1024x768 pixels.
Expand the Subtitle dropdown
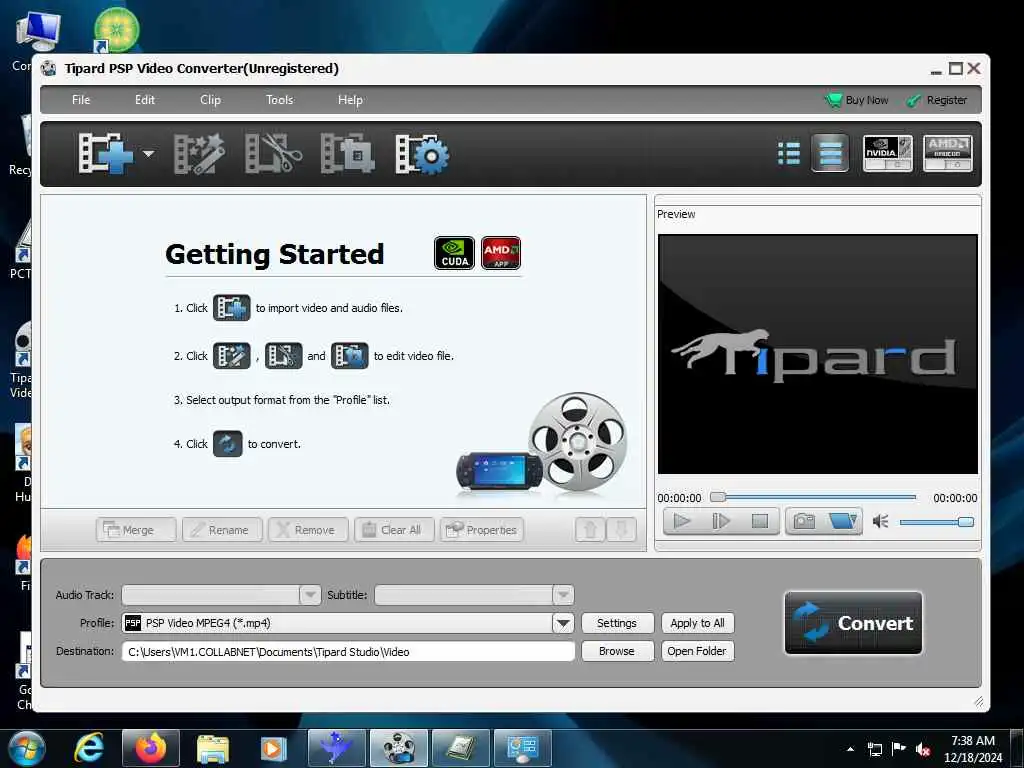(563, 594)
